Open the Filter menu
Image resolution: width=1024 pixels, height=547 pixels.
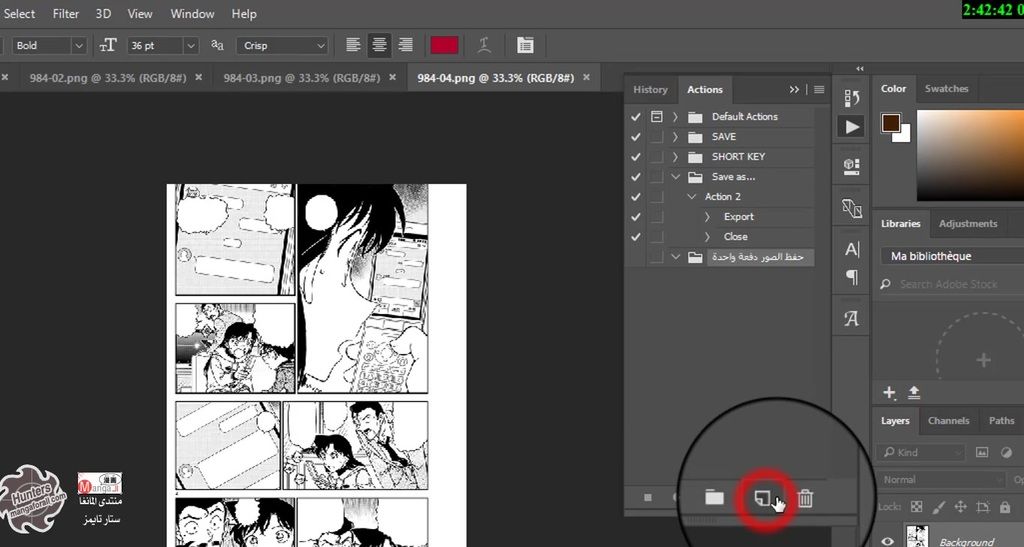click(x=66, y=14)
